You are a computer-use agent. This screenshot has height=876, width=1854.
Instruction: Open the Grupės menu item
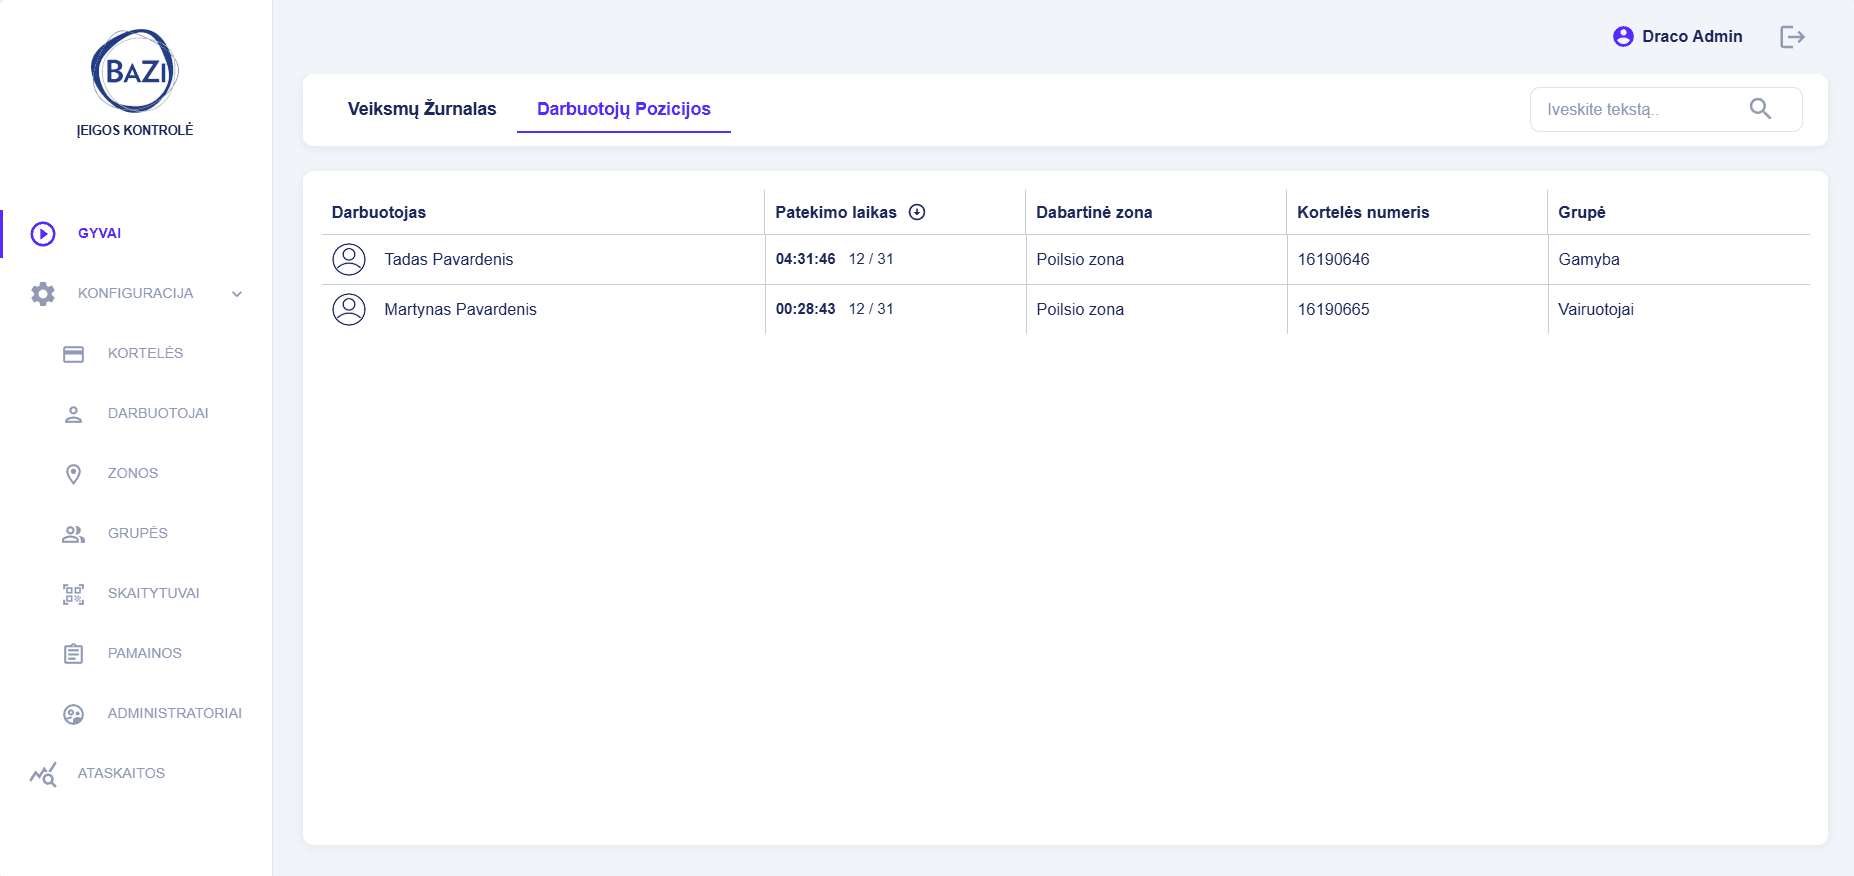click(x=138, y=533)
